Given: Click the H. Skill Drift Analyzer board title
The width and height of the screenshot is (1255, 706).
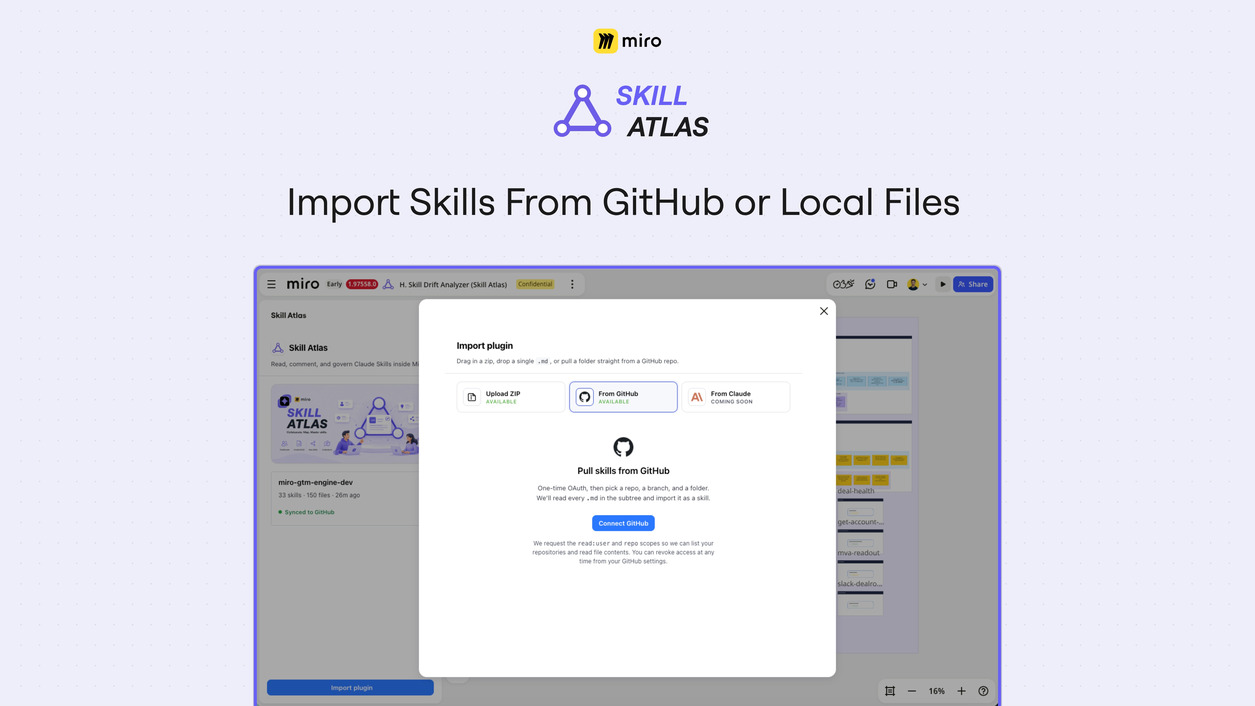Looking at the screenshot, I should coord(455,284).
